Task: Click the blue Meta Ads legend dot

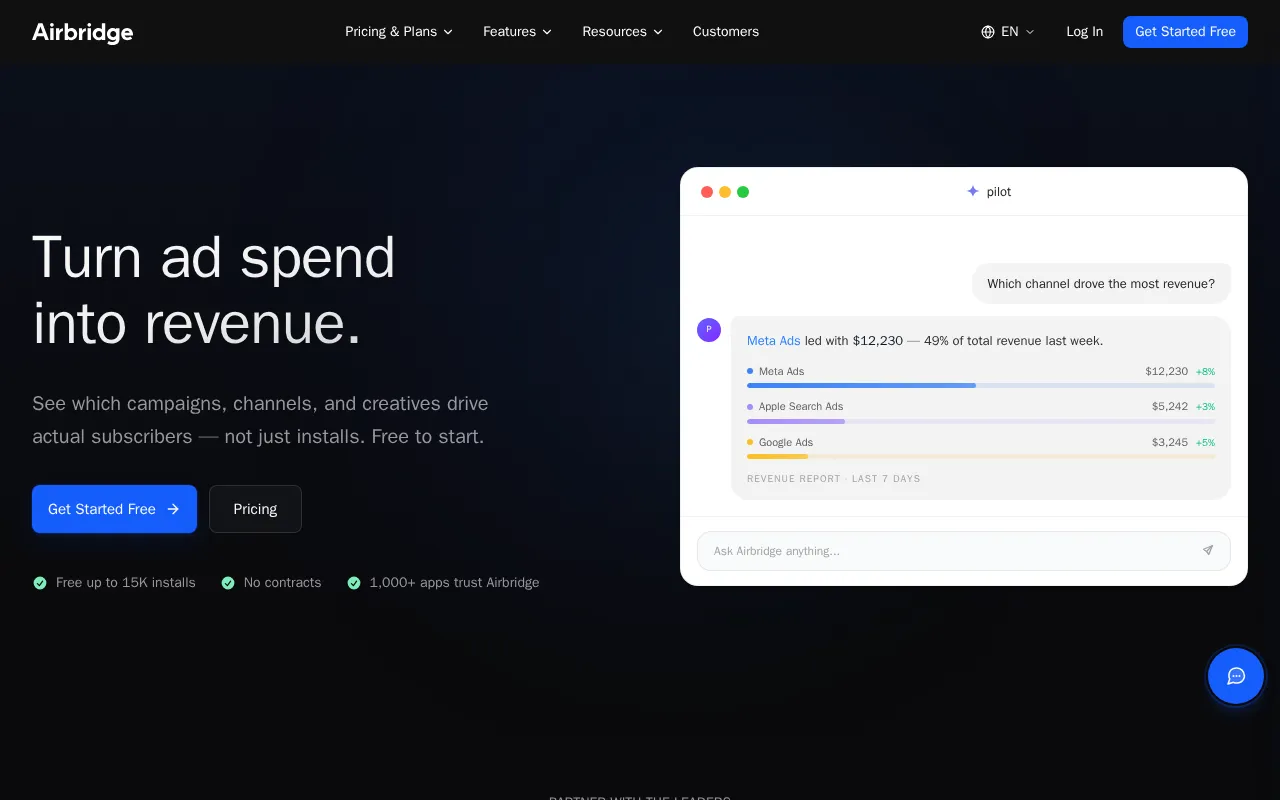Action: click(x=750, y=371)
